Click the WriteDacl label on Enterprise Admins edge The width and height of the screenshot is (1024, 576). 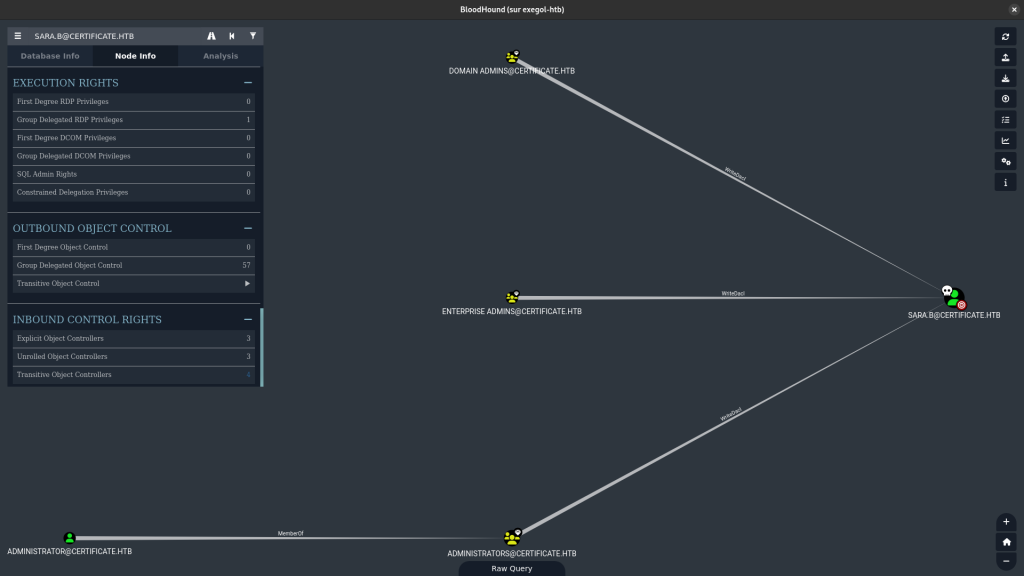click(x=733, y=294)
